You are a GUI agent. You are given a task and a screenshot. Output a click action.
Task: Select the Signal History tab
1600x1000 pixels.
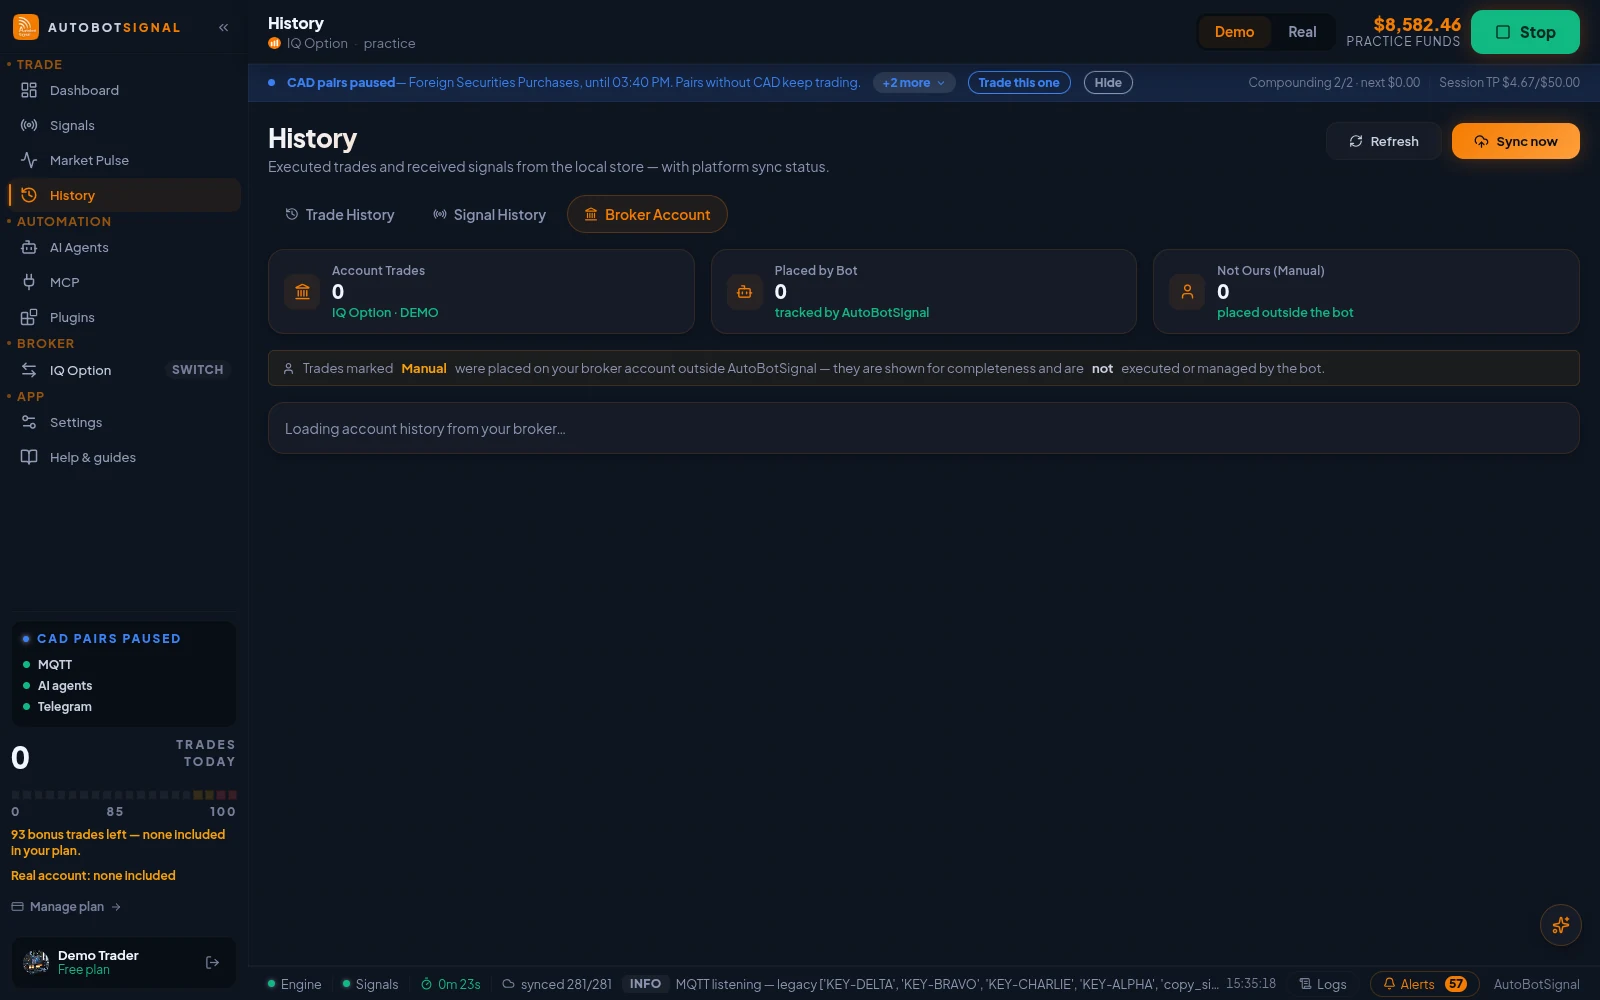(489, 214)
